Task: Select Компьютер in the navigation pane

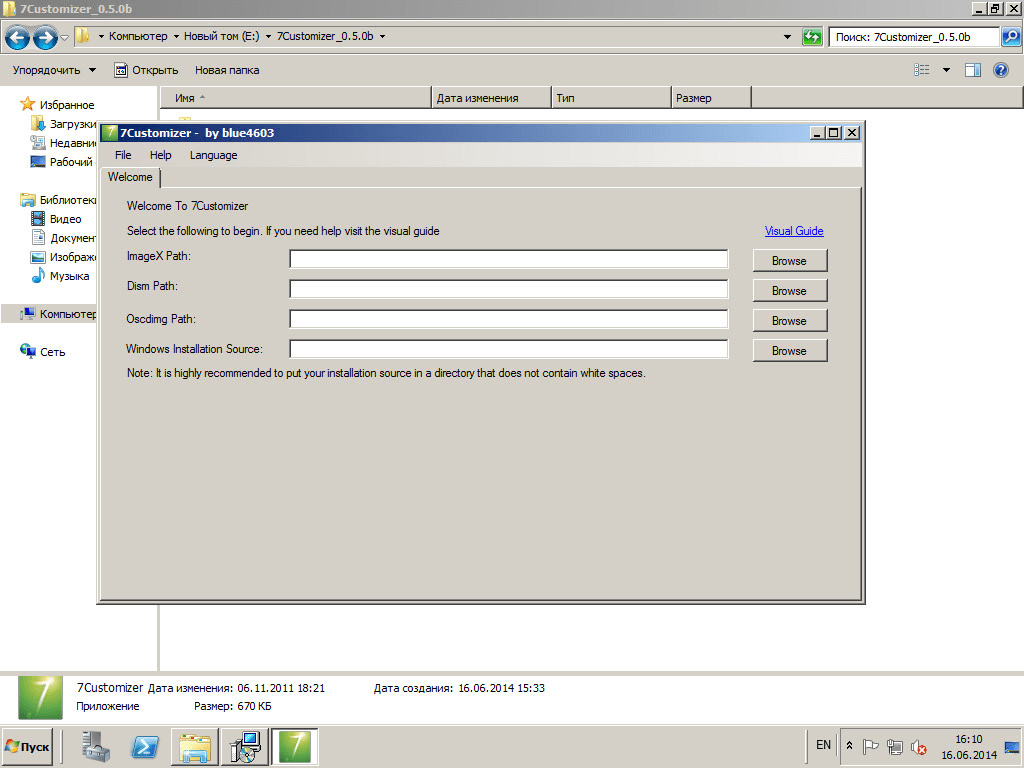Action: 57,314
